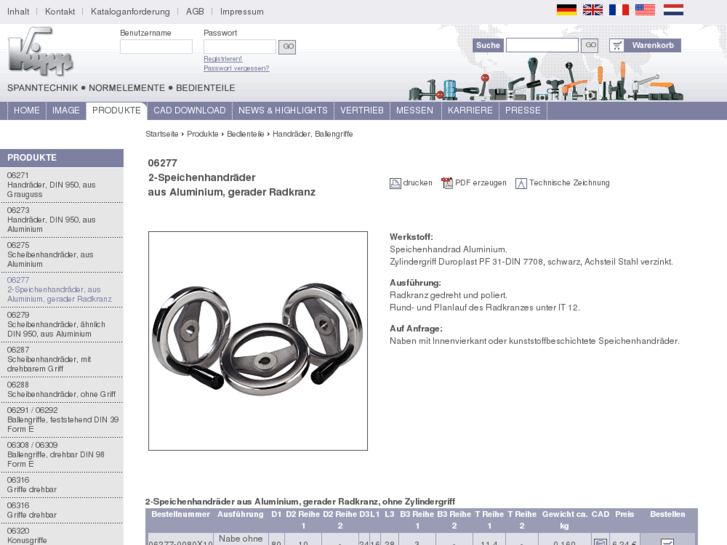The height and width of the screenshot is (545, 727).
Task: Open the Impressum link
Action: (242, 12)
